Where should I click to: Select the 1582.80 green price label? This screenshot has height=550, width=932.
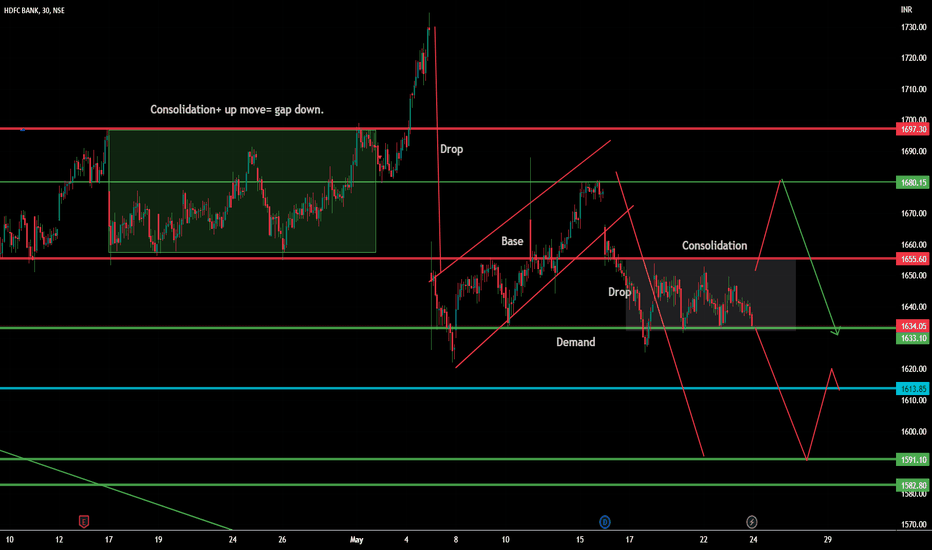coord(912,485)
